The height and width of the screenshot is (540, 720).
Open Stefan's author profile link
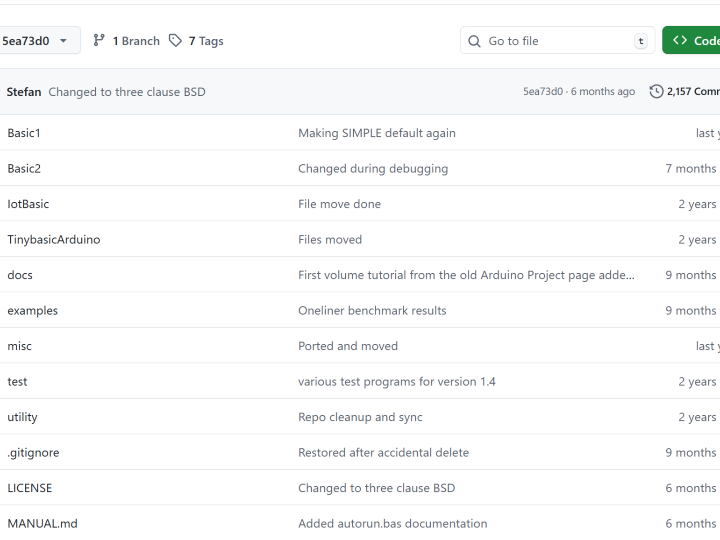(x=24, y=92)
